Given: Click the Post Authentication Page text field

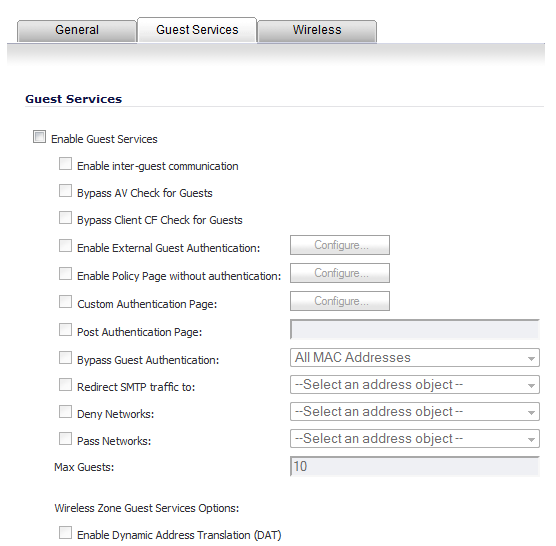Looking at the screenshot, I should click(x=415, y=329).
